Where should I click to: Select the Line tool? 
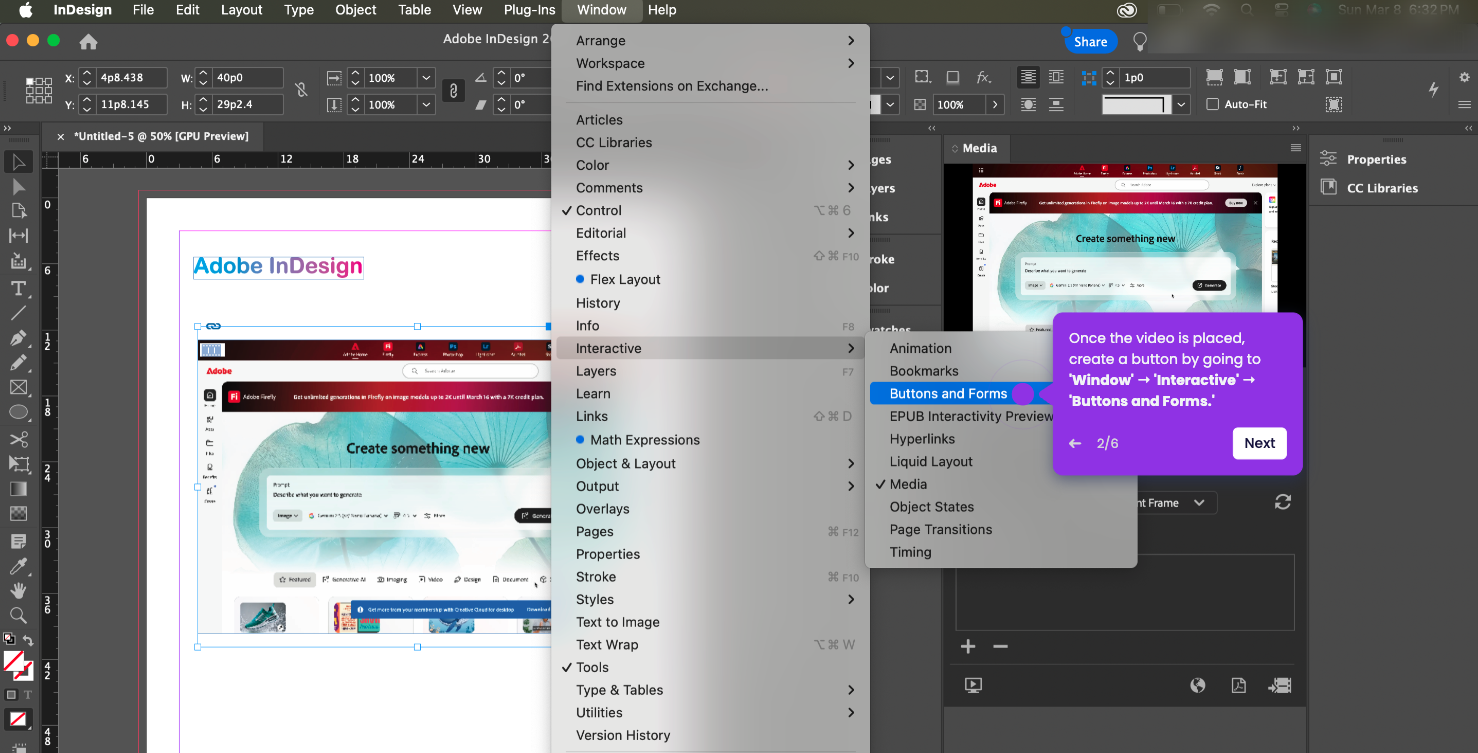point(18,313)
